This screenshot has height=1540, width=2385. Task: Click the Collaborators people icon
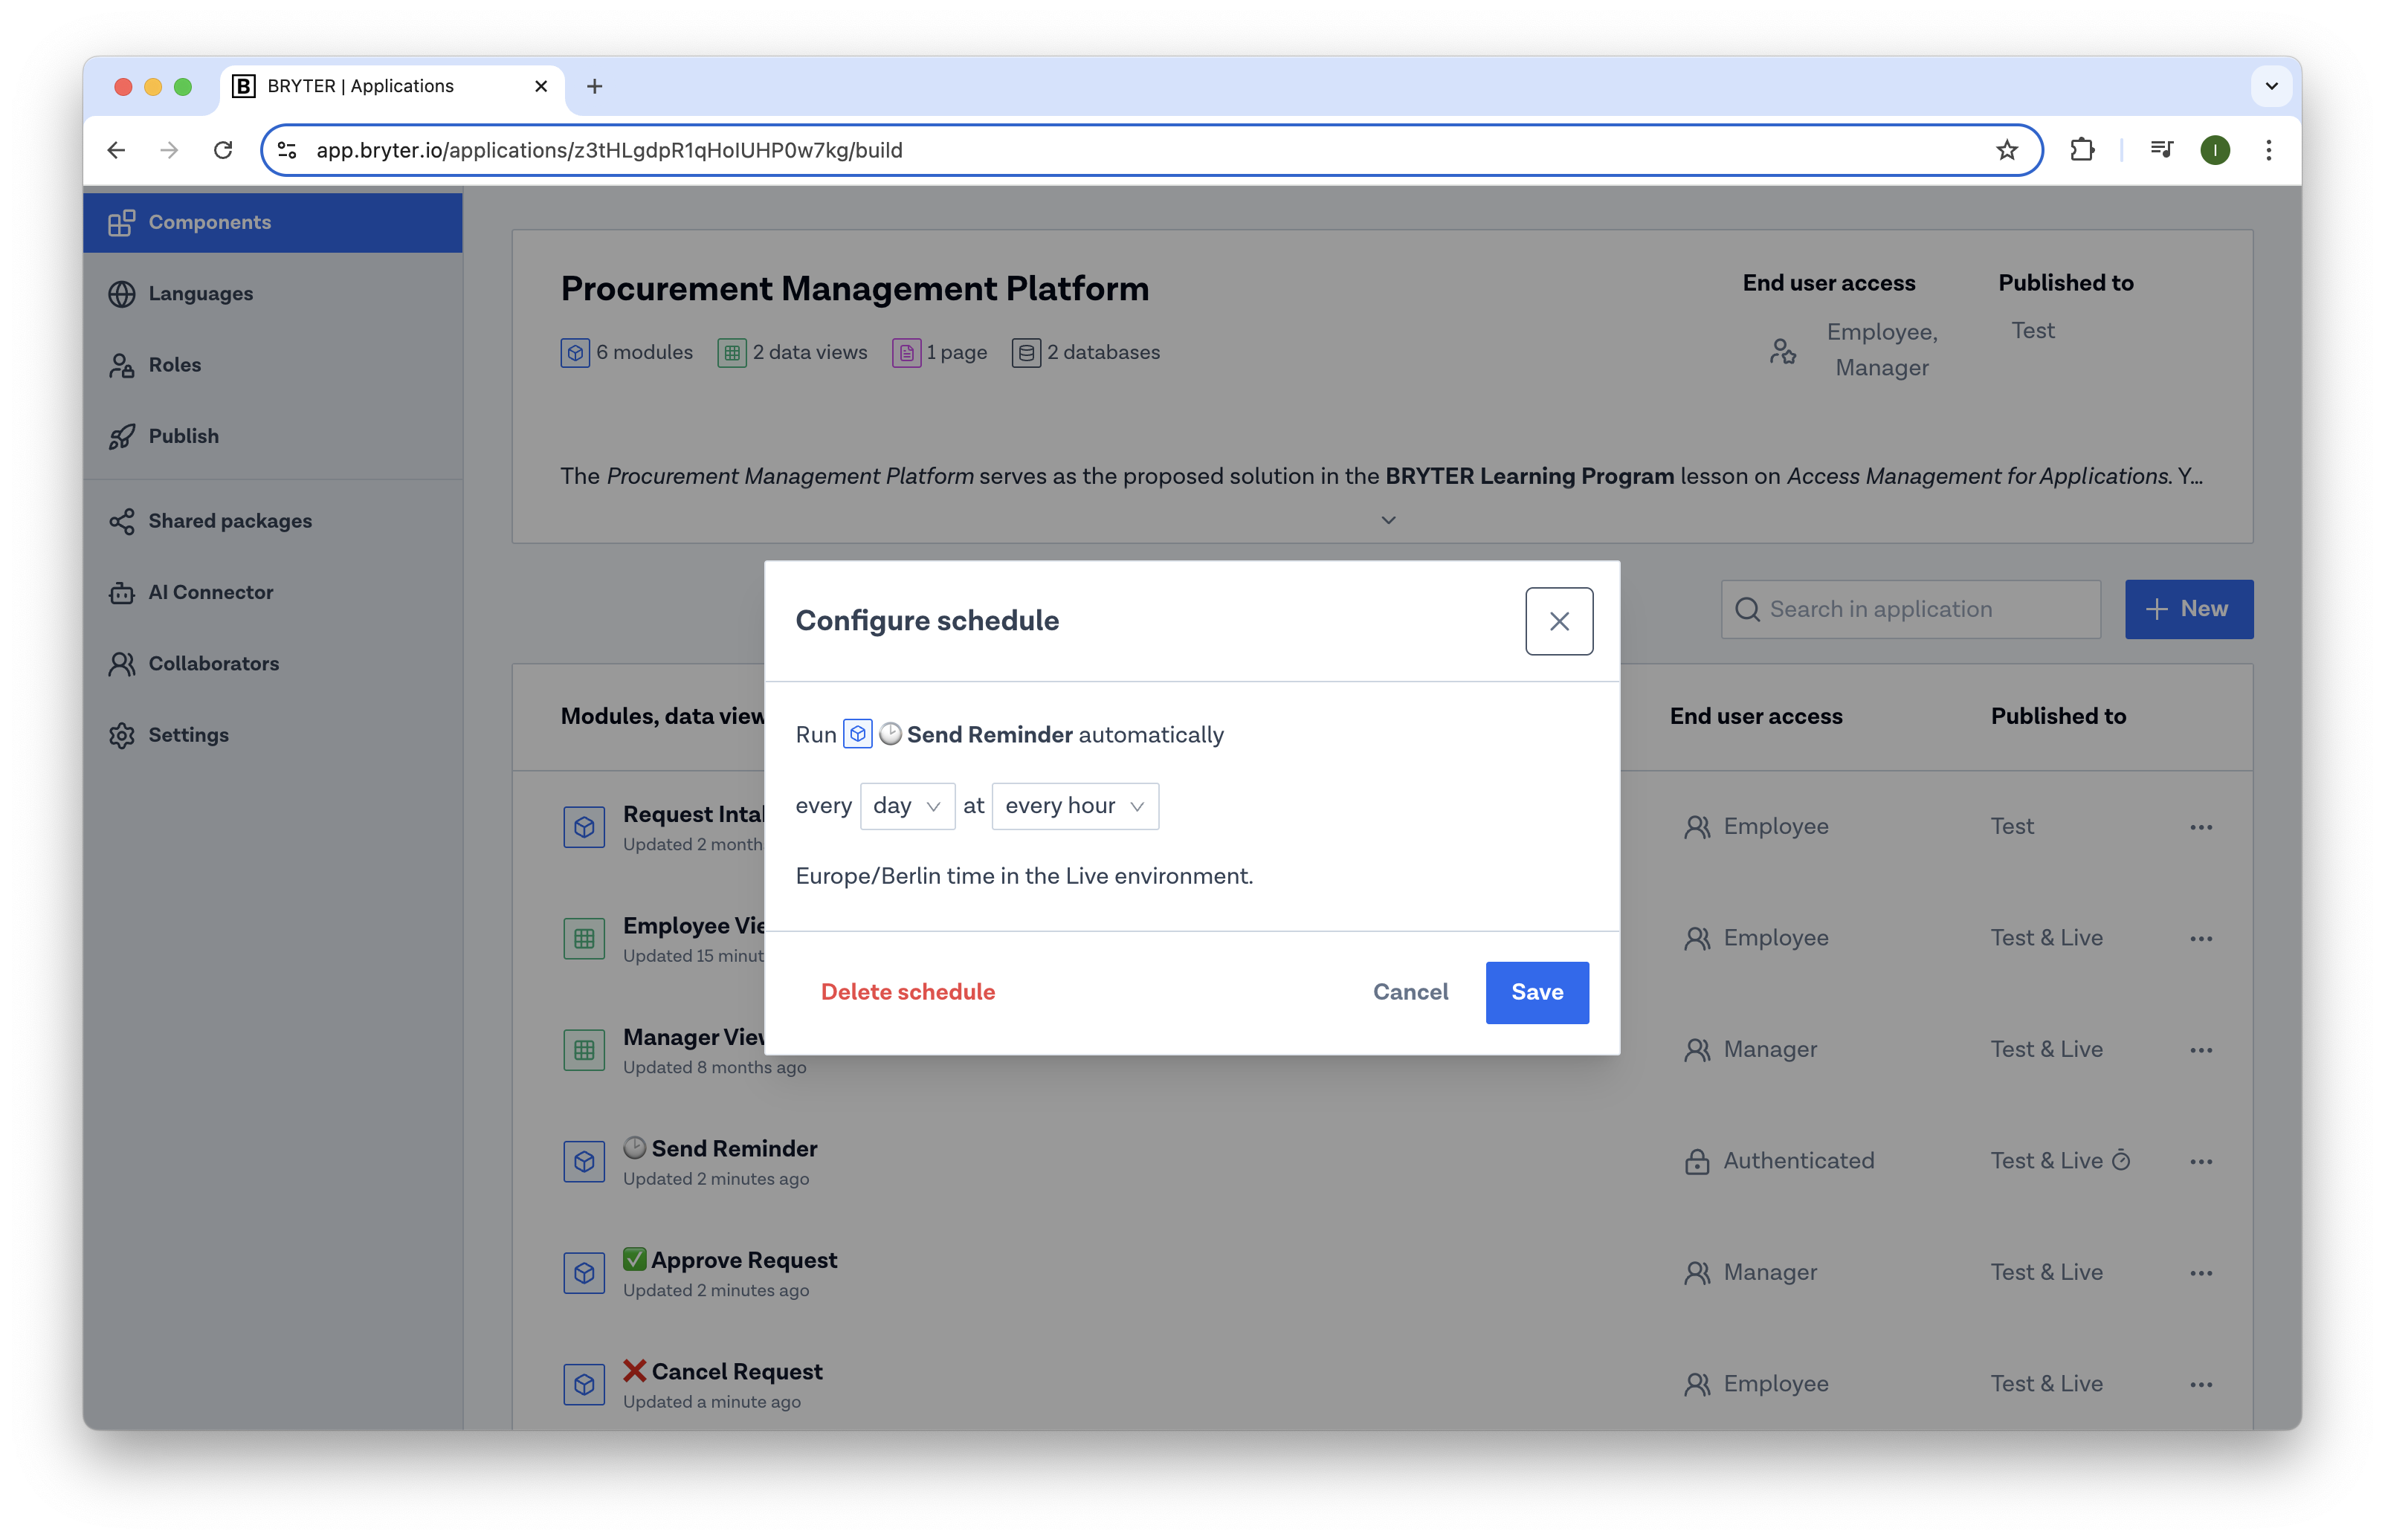pyautogui.click(x=122, y=664)
